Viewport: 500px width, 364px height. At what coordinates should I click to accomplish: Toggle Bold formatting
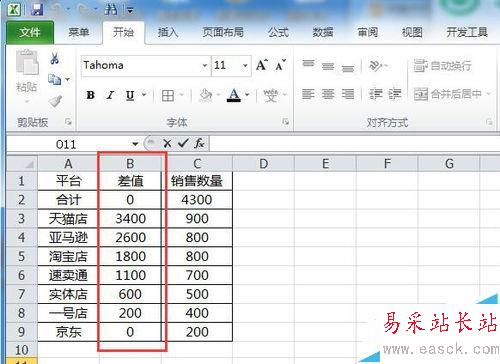click(90, 95)
